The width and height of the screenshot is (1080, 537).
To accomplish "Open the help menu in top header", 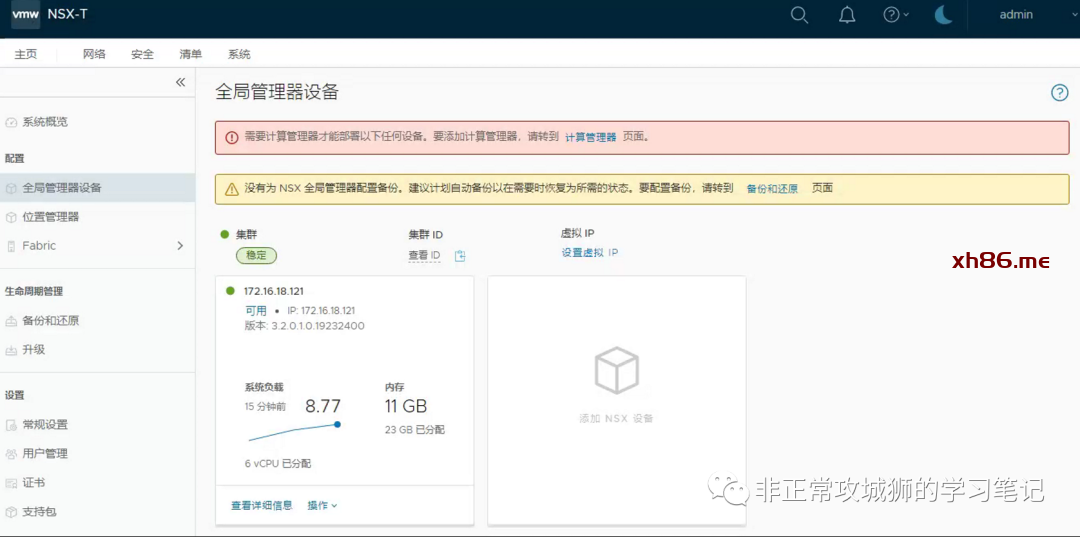I will 895,15.
